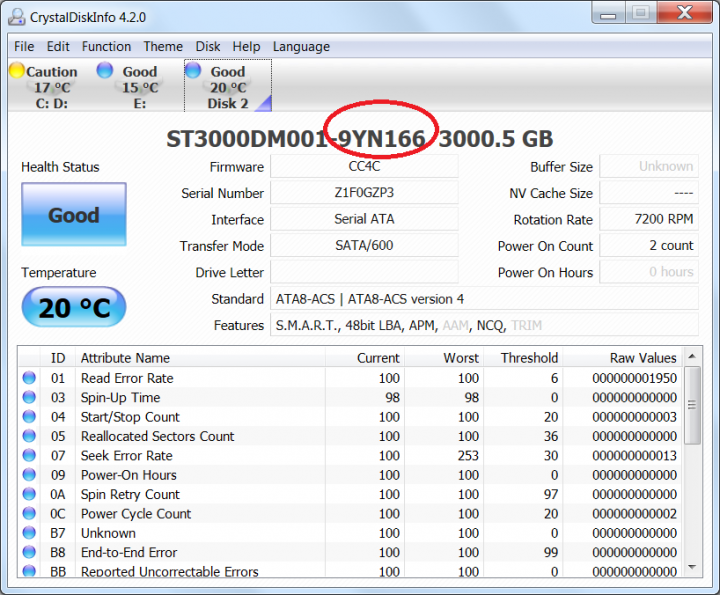Viewport: 720px width, 595px height.
Task: Click the attribute list scrollbar thumb
Action: point(692,405)
